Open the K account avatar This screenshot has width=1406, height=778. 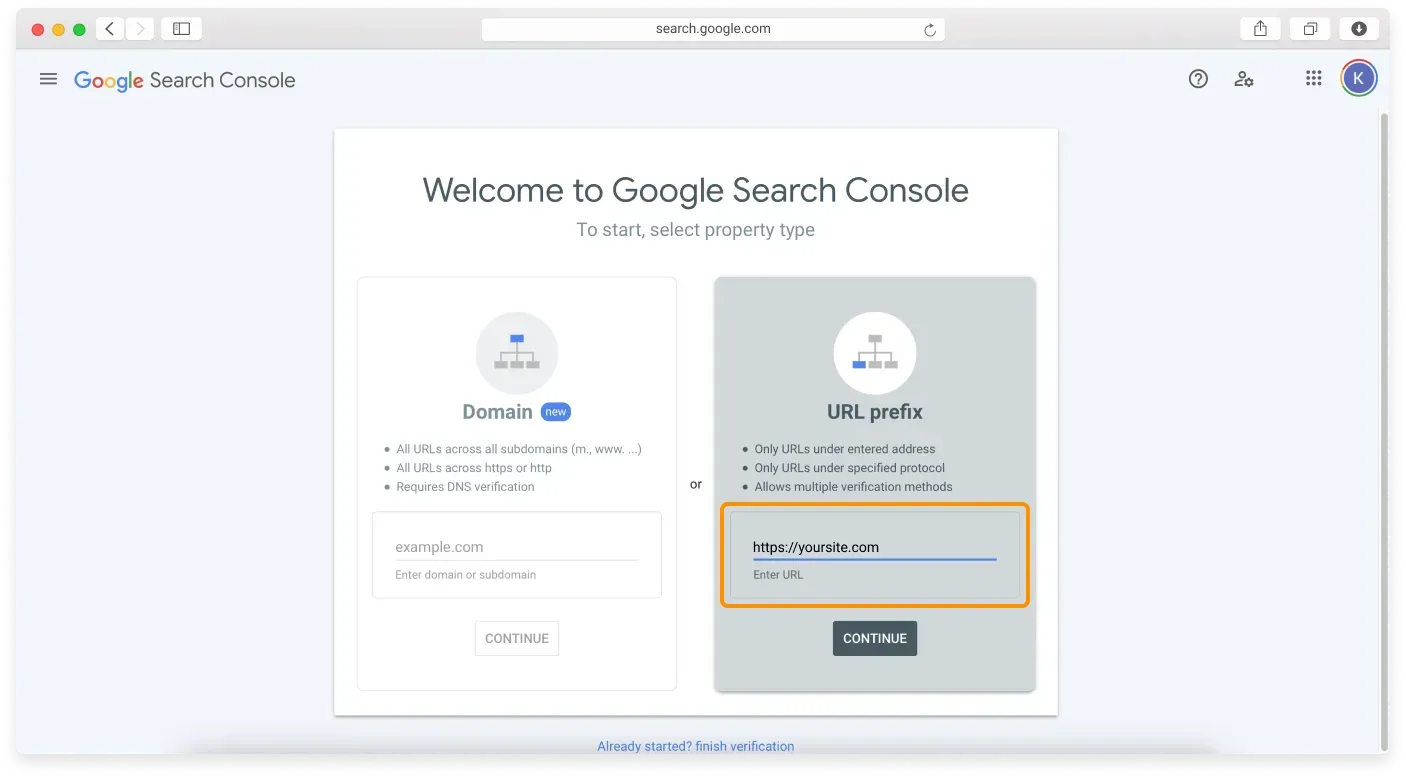click(1358, 78)
